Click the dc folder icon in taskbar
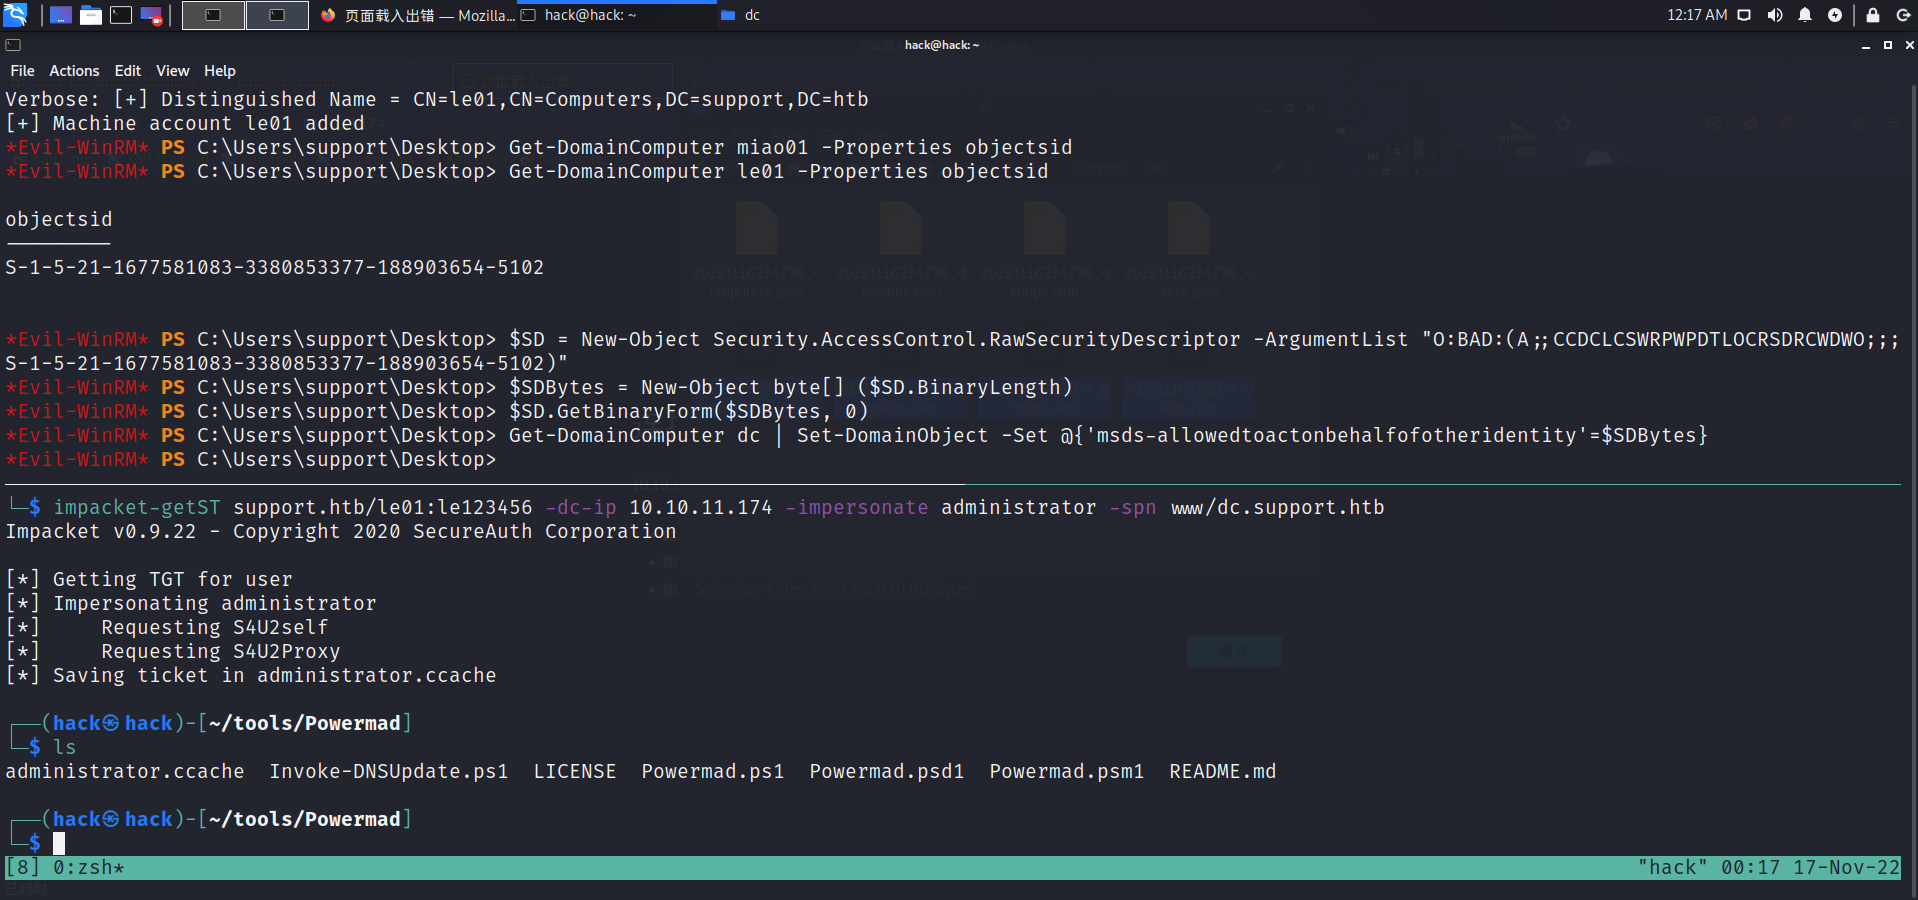Viewport: 1918px width, 900px height. tap(728, 15)
